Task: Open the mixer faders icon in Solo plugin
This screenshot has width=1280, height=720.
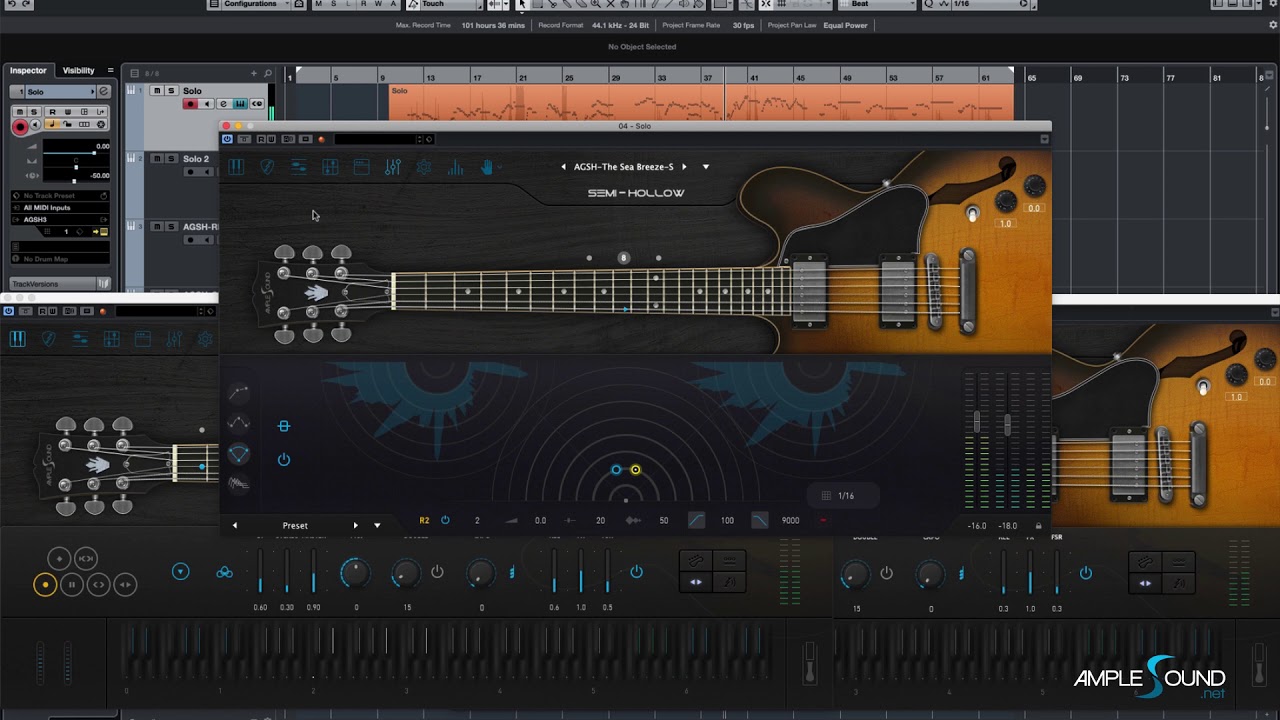Action: coord(393,167)
